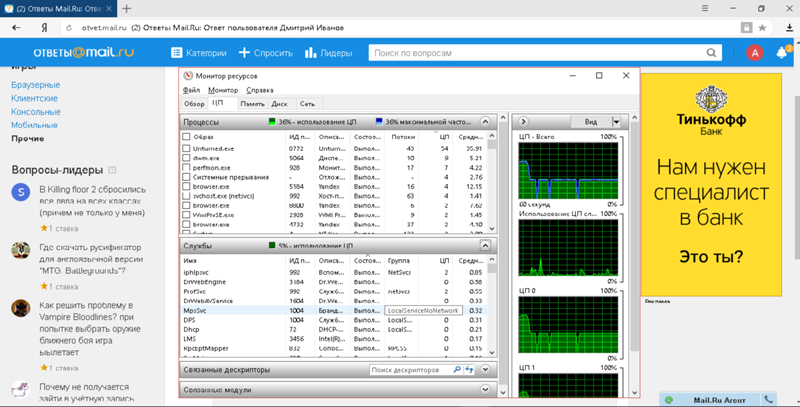Viewport: 800px width, 407px height.
Task: Click the green status icon in Mail.Ru Агент bar
Action: (x=669, y=400)
